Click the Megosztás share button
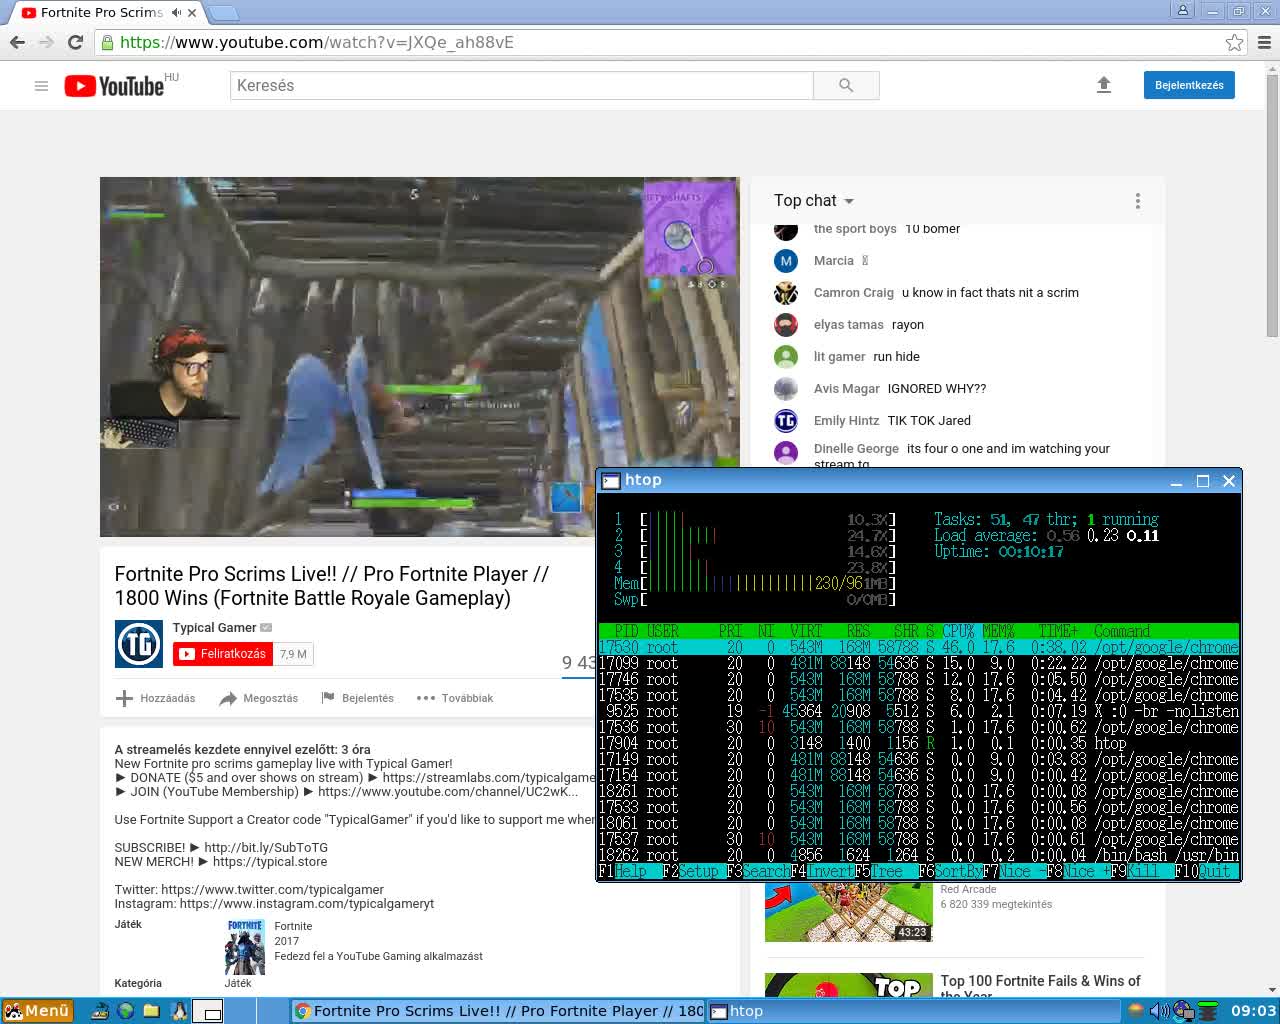The width and height of the screenshot is (1280, 1024). 258,698
